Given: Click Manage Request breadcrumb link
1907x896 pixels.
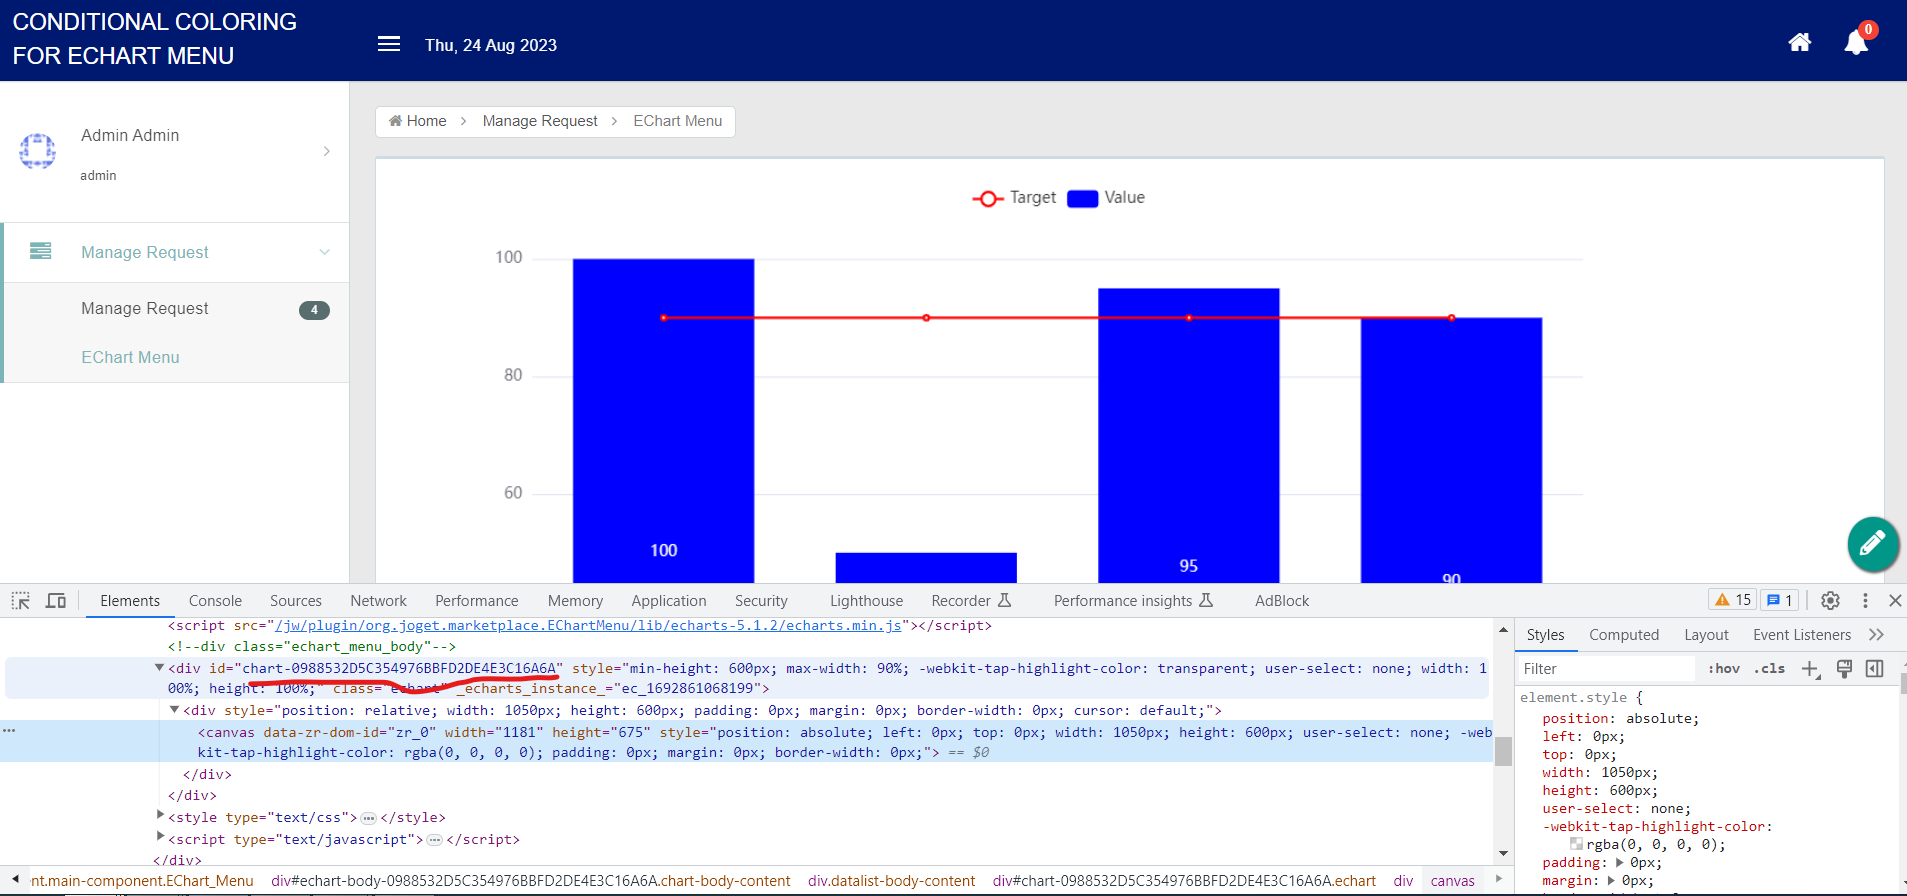Looking at the screenshot, I should point(540,121).
